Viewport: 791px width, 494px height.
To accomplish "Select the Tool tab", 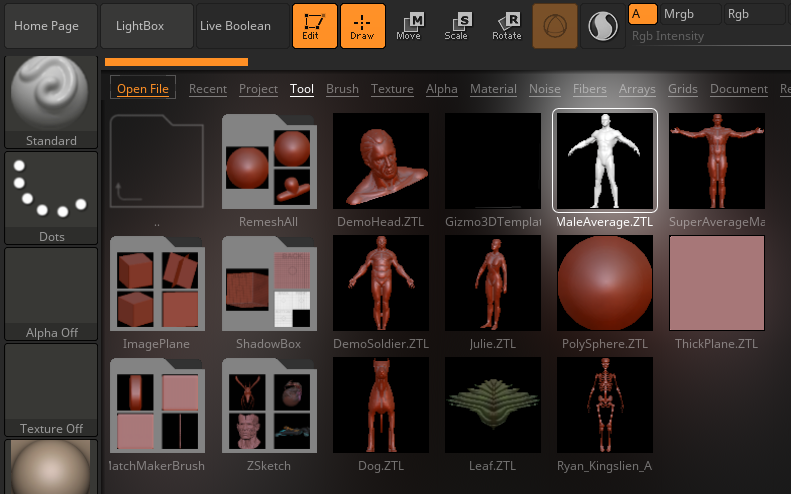I will point(302,89).
